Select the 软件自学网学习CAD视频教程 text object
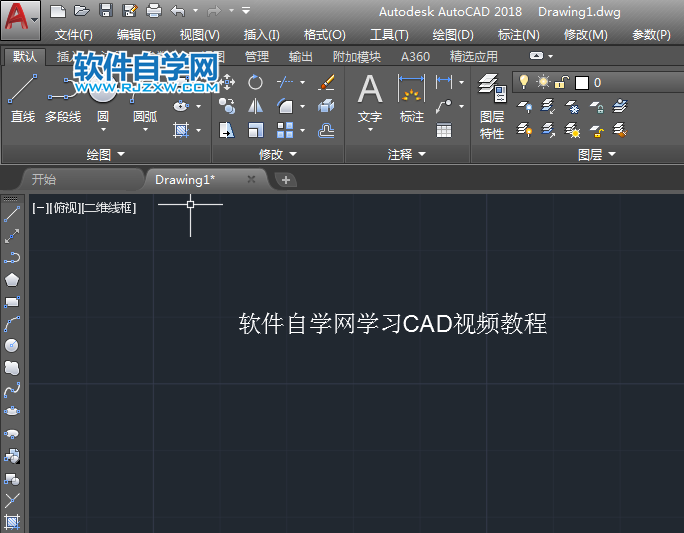Screen dimensions: 684x533 (393, 324)
